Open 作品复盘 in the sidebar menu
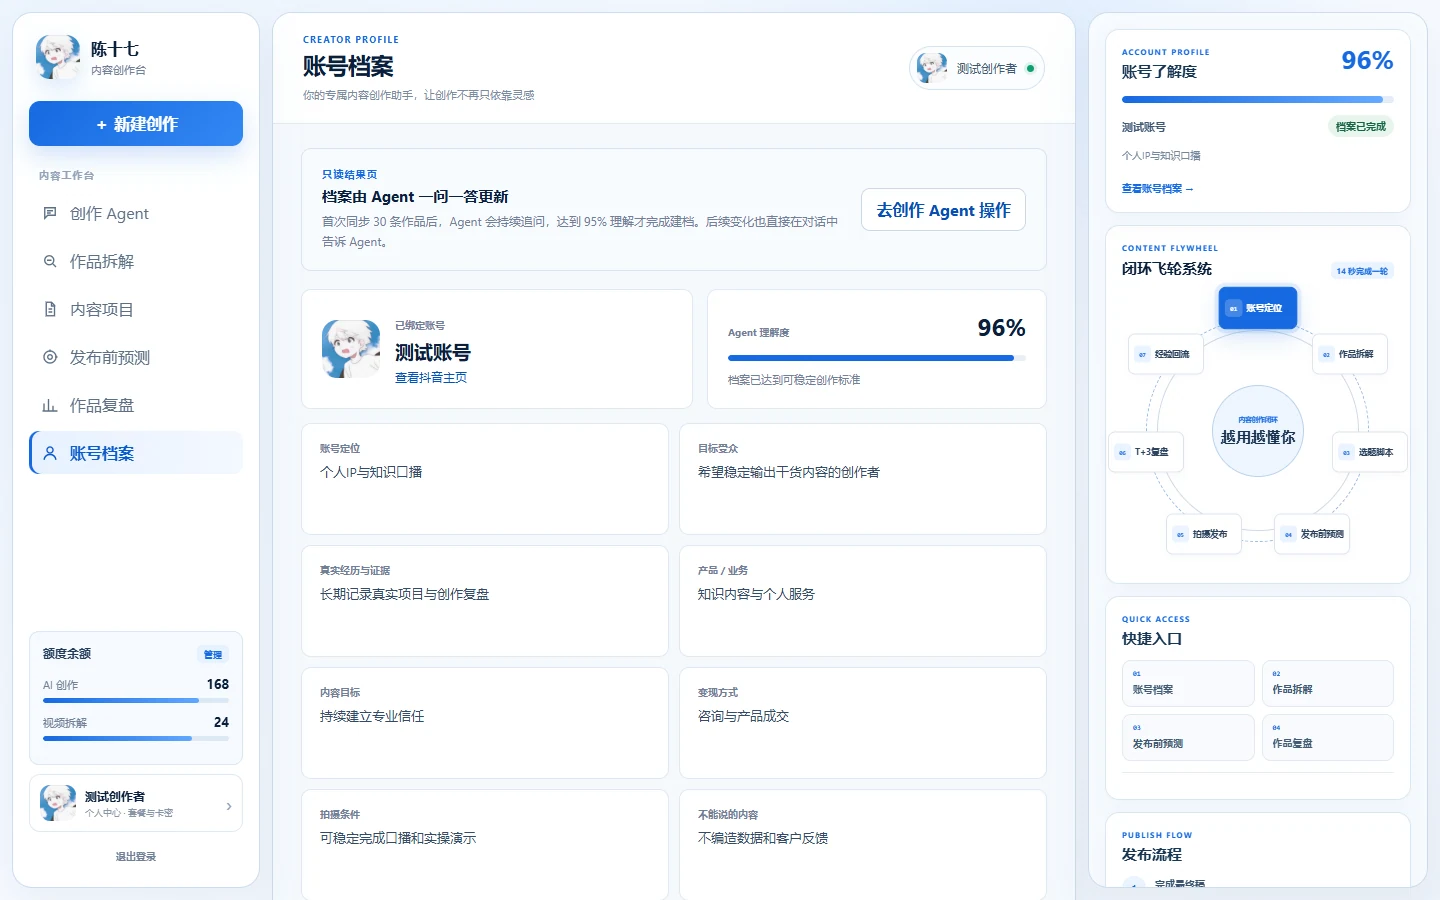The height and width of the screenshot is (900, 1440). coord(136,405)
